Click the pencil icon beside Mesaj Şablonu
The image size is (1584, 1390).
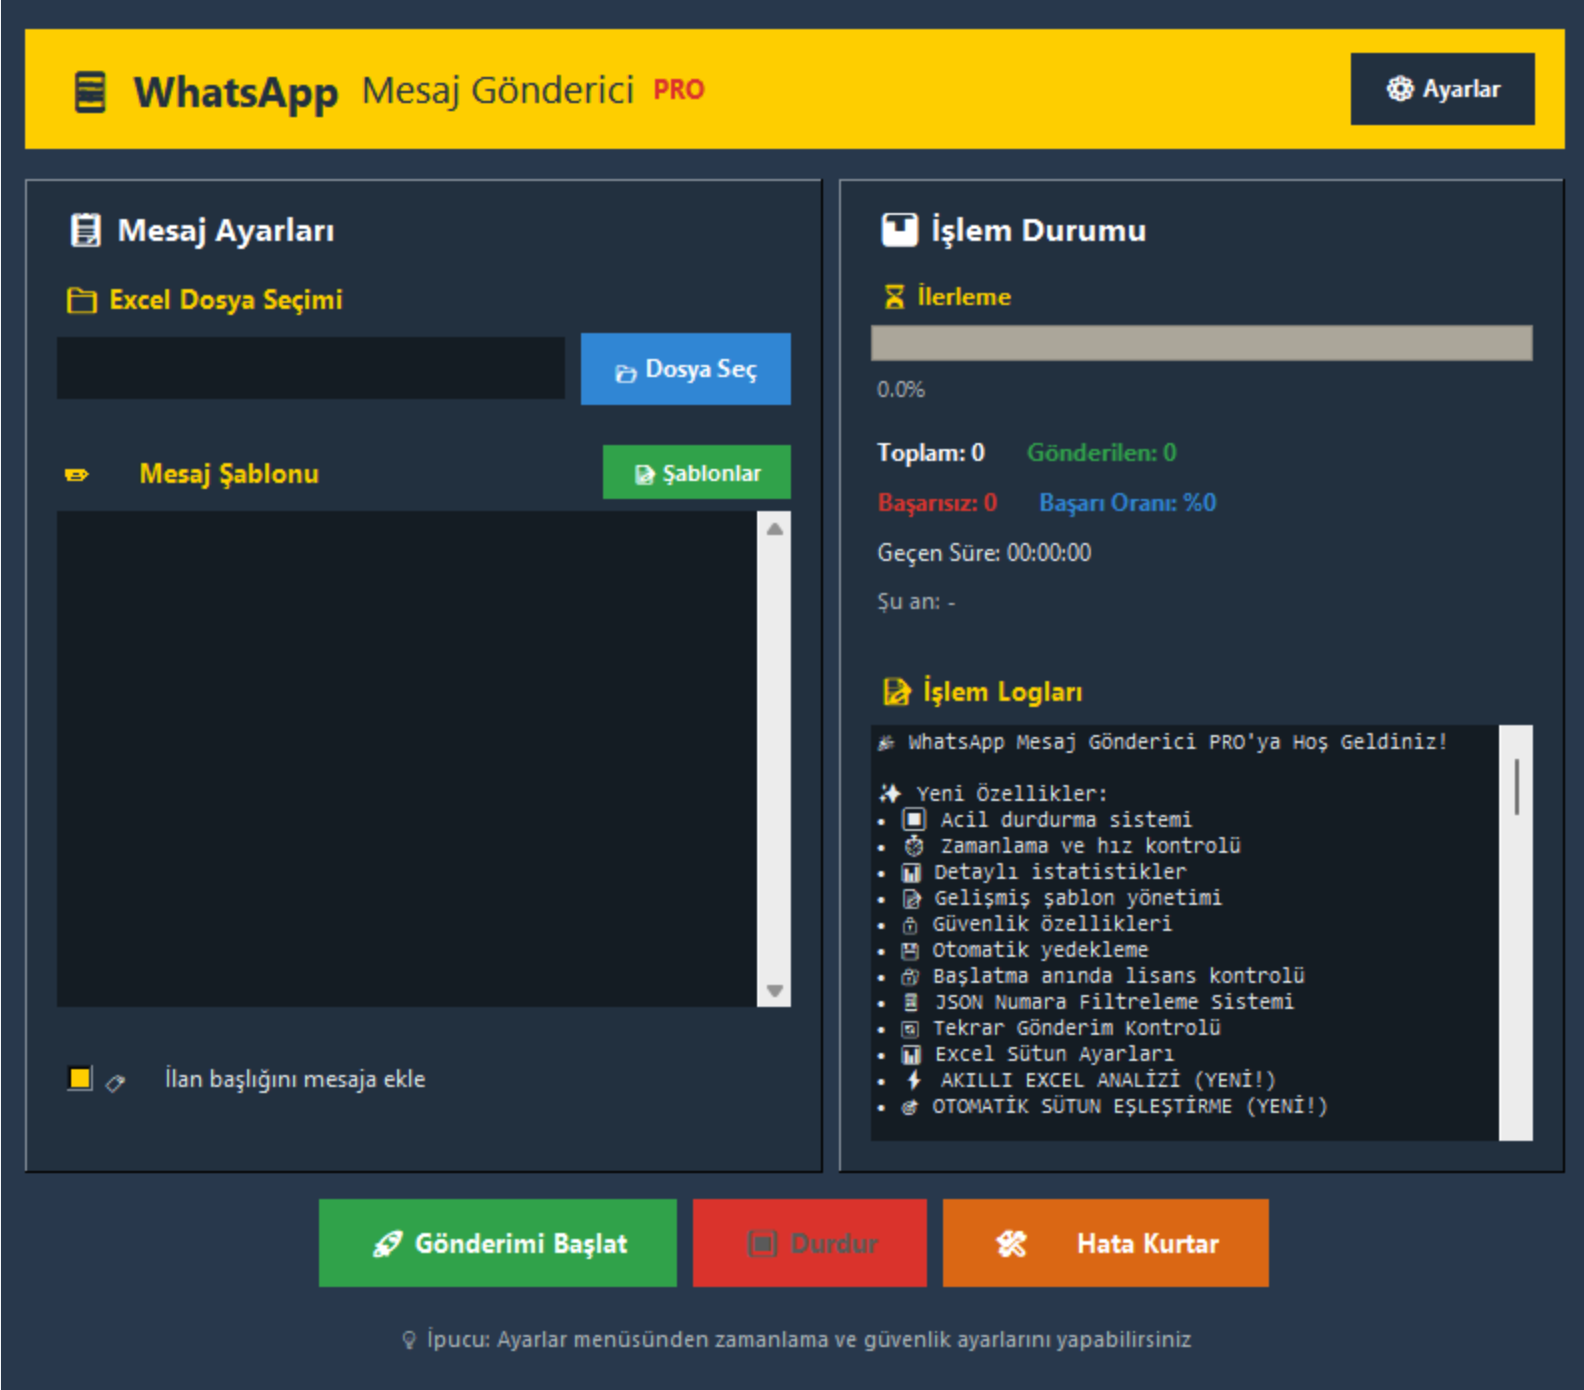(77, 474)
